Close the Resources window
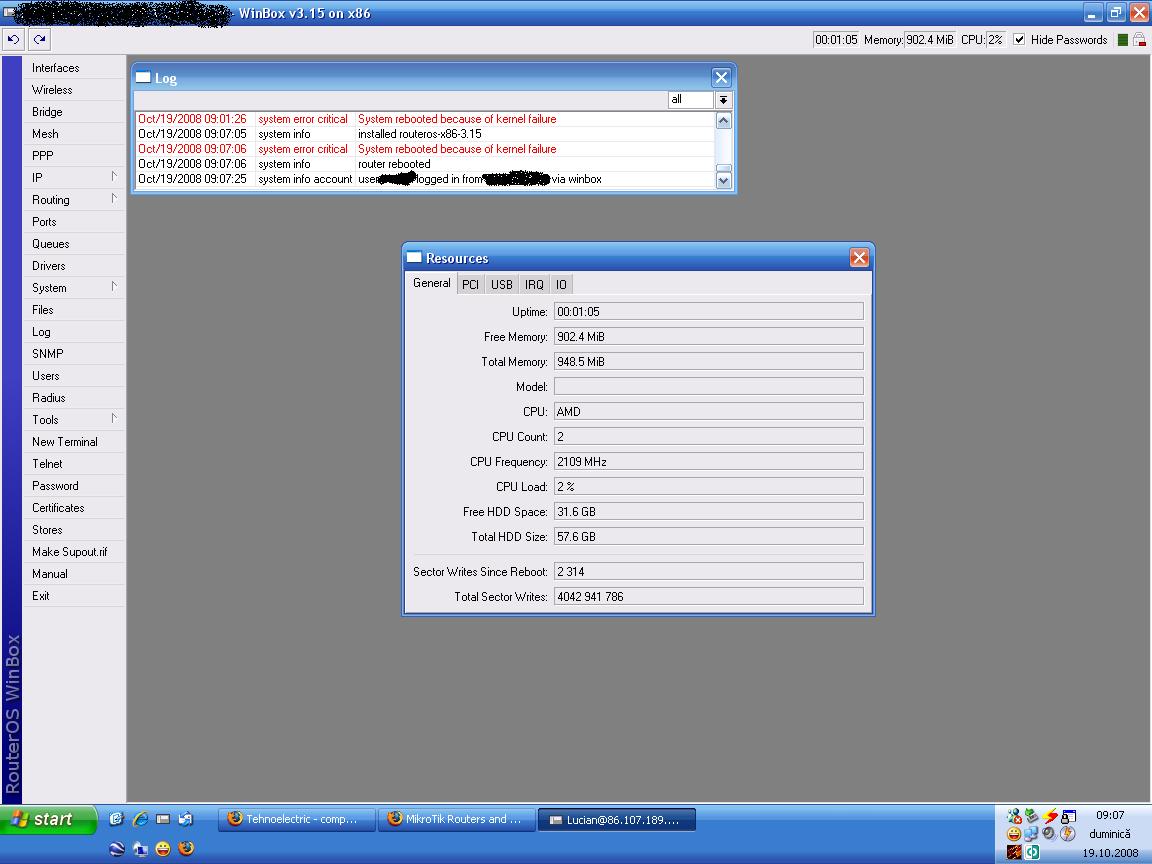The width and height of the screenshot is (1152, 864). click(859, 257)
